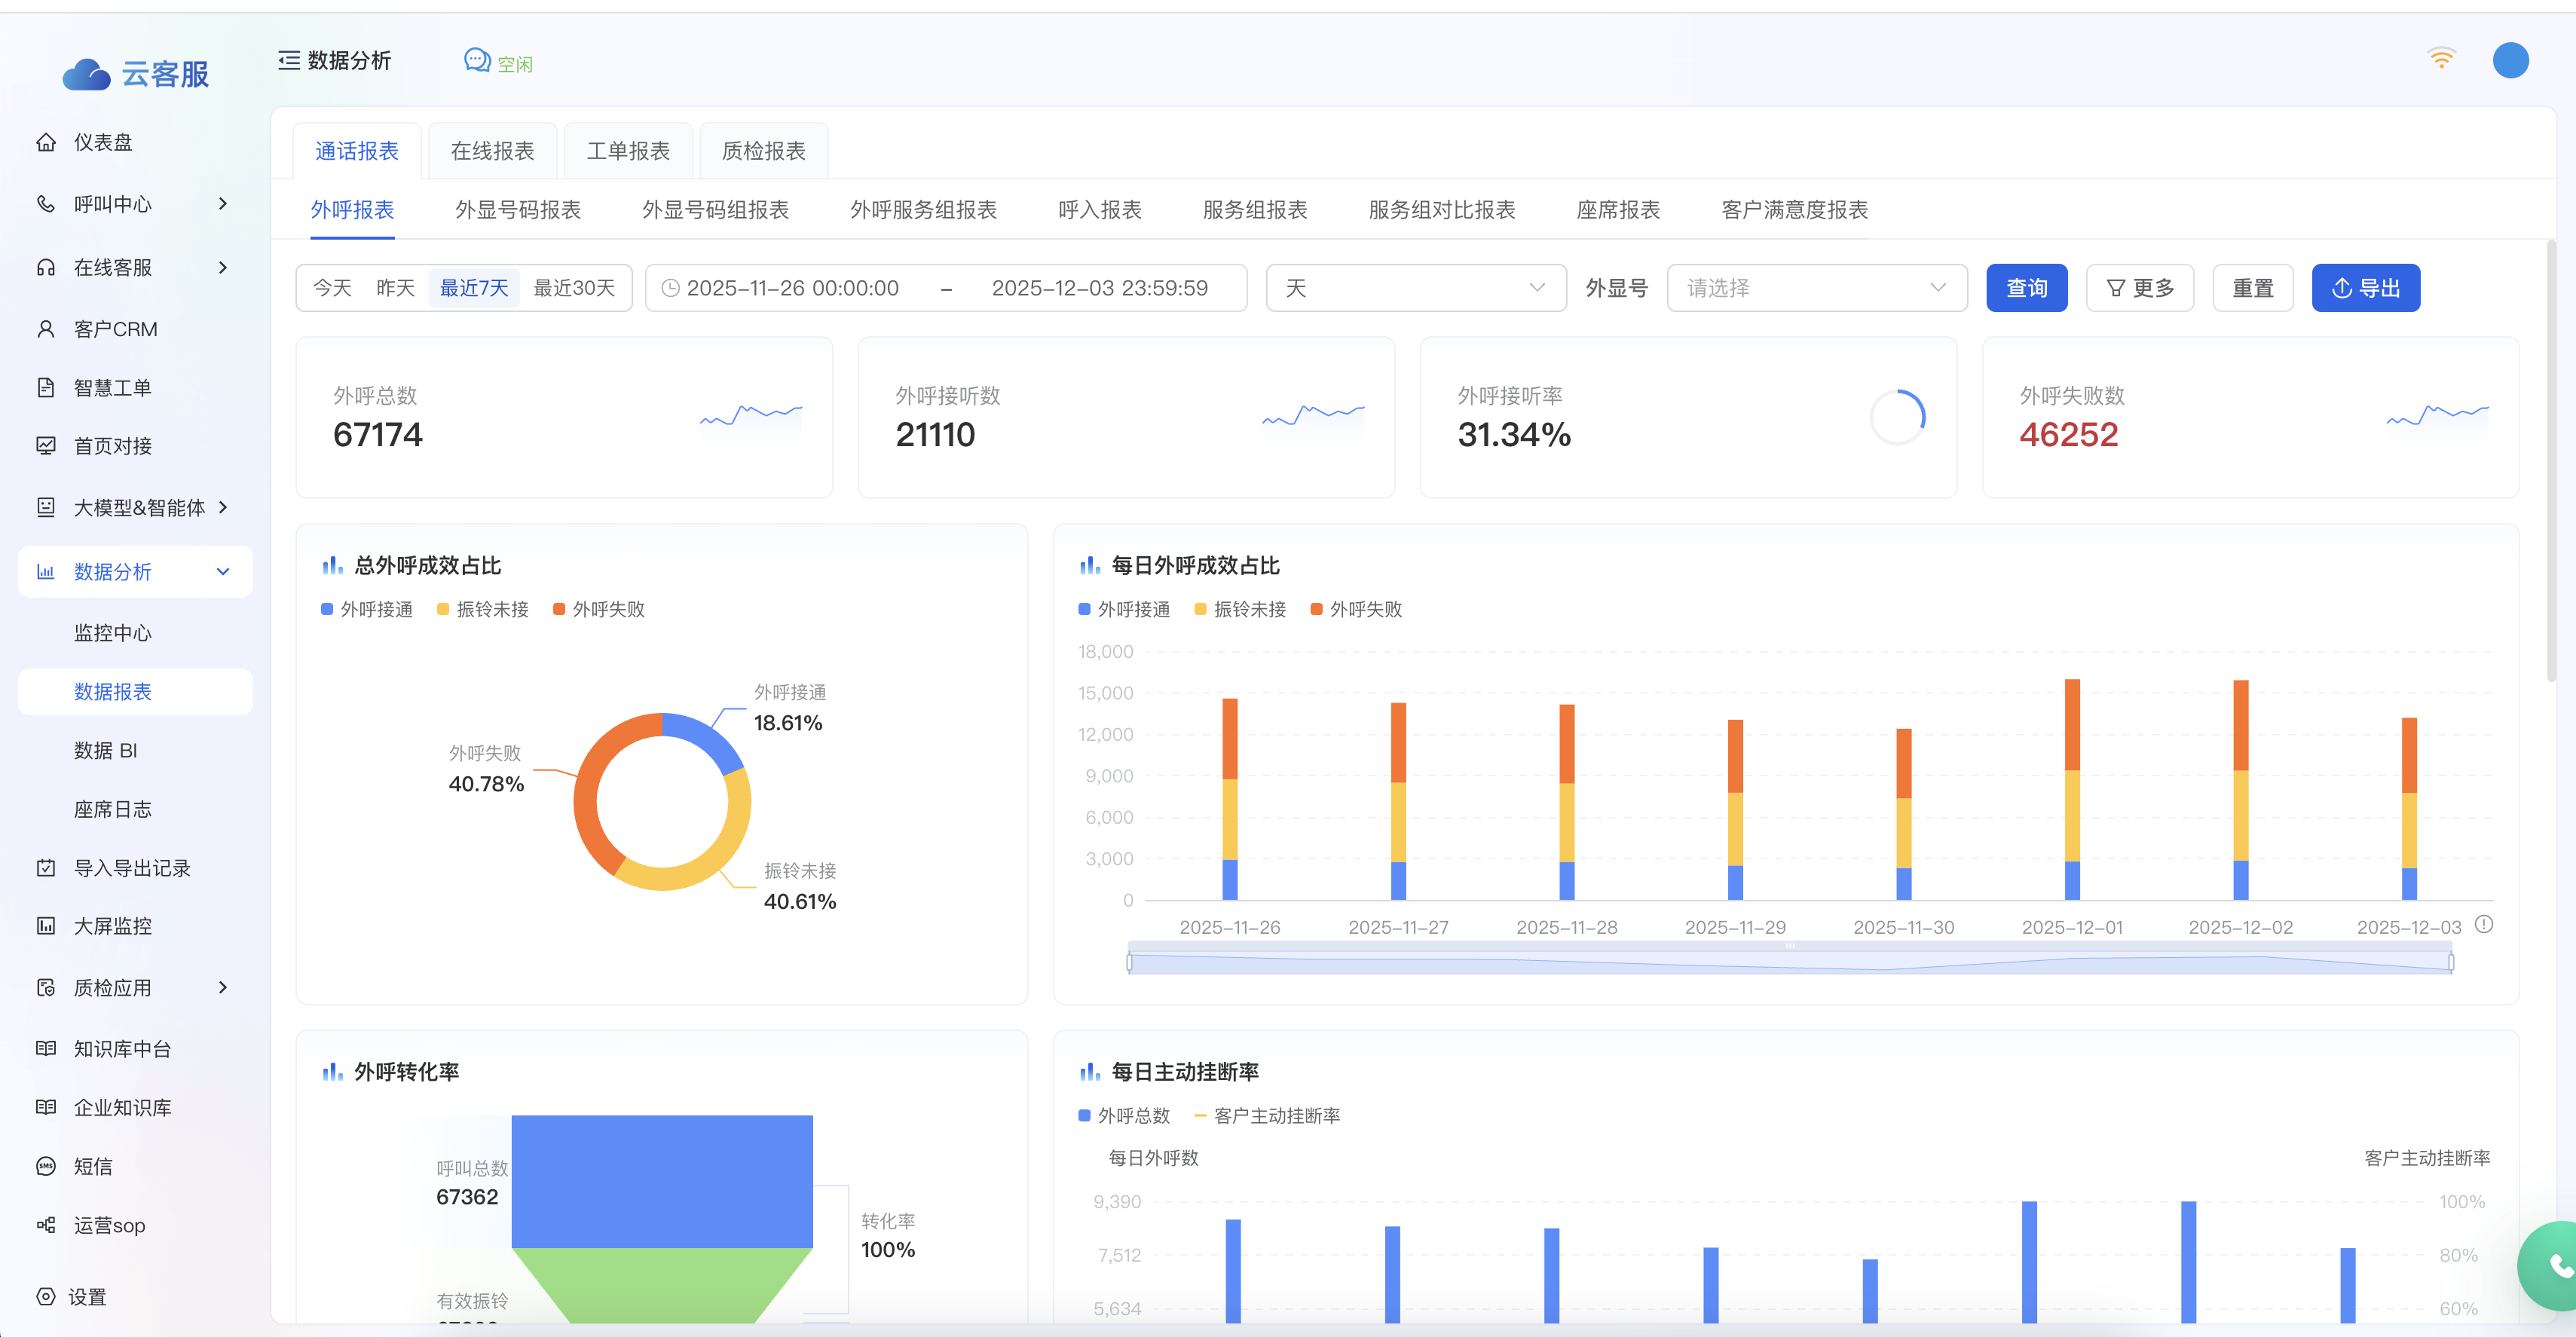Click the date range zoom slider under the bar chart
2576x1337 pixels.
1789,962
